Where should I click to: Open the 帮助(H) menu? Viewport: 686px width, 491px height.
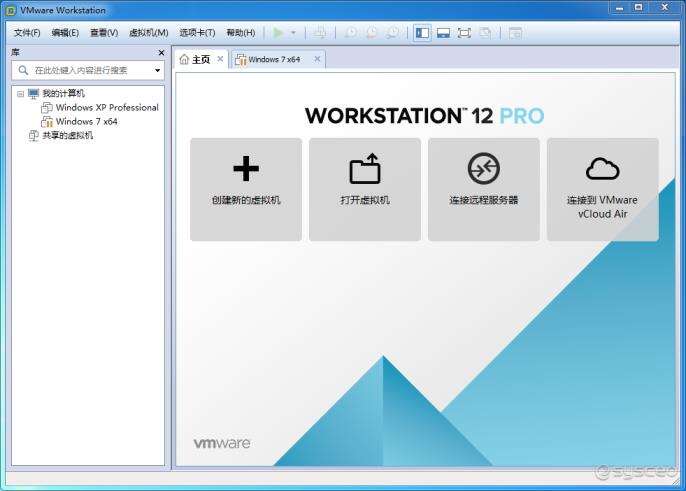click(x=241, y=33)
